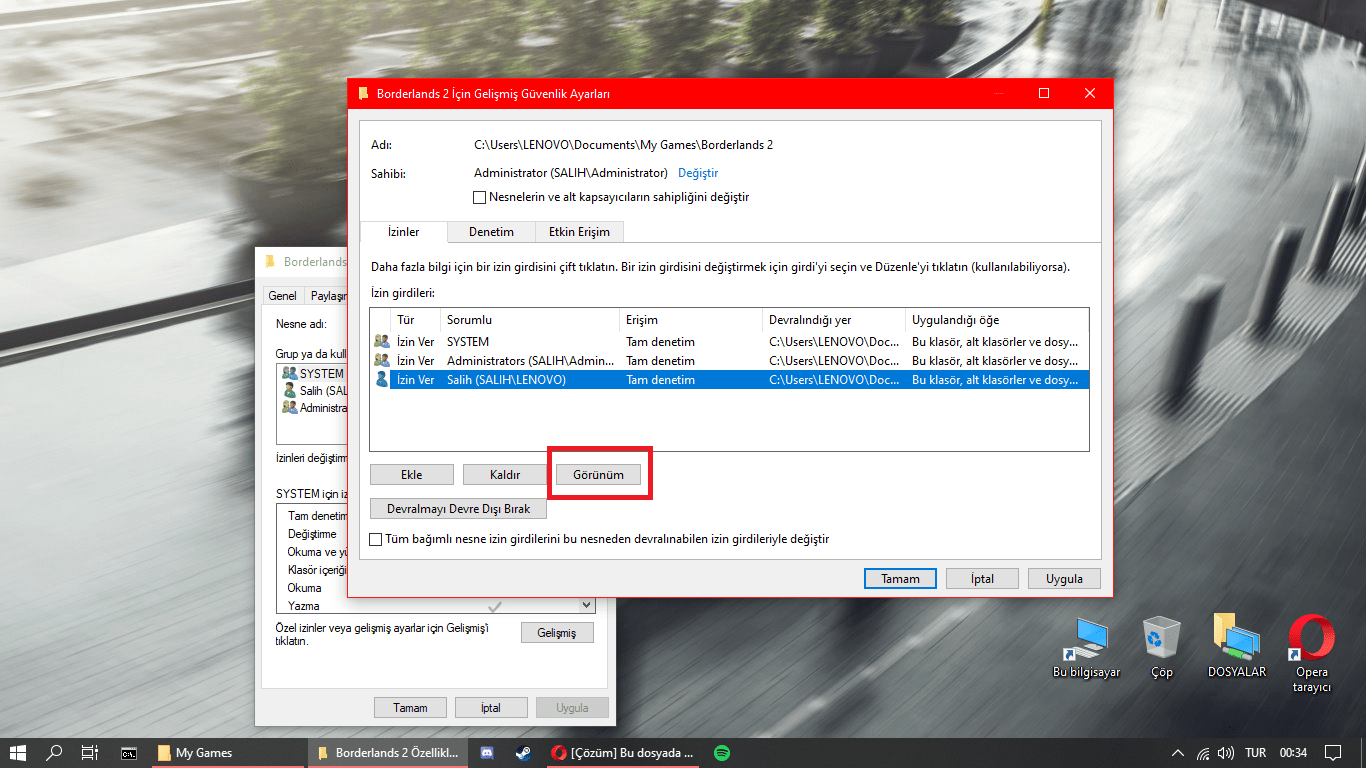Viewport: 1366px width, 768px height.
Task: Click the Gelişmiş button in Properties window
Action: 557,633
